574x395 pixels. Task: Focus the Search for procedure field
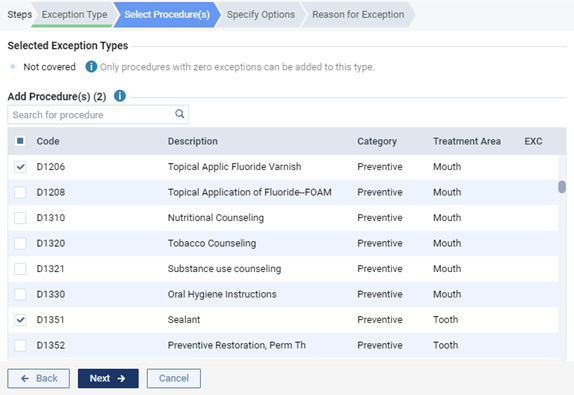[x=98, y=115]
